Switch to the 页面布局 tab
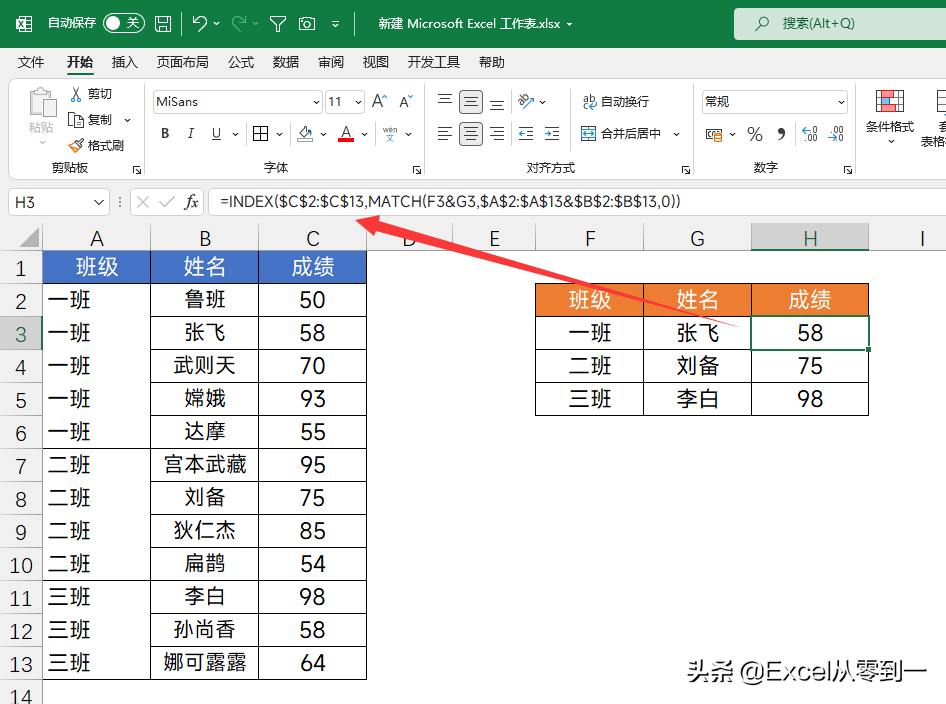The height and width of the screenshot is (704, 946). (182, 62)
